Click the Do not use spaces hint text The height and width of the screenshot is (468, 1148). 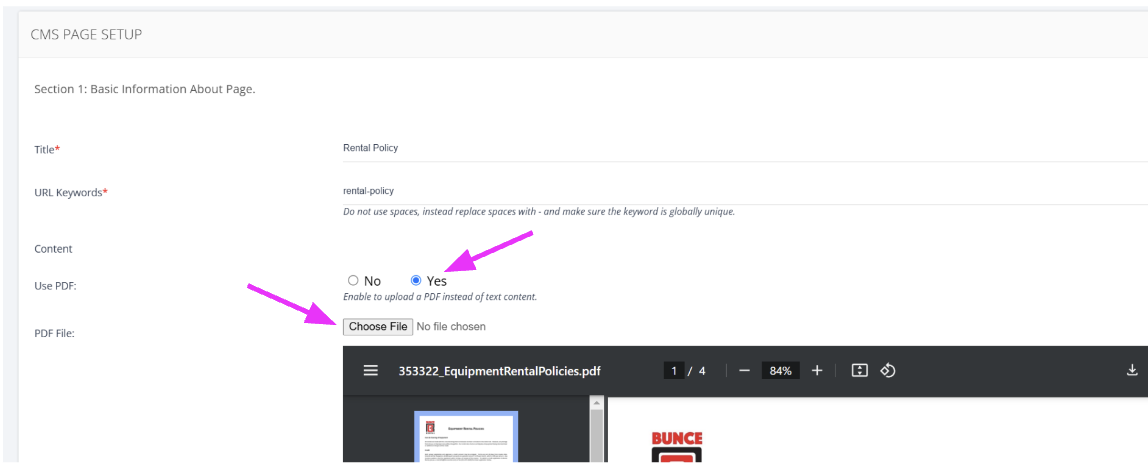click(539, 212)
